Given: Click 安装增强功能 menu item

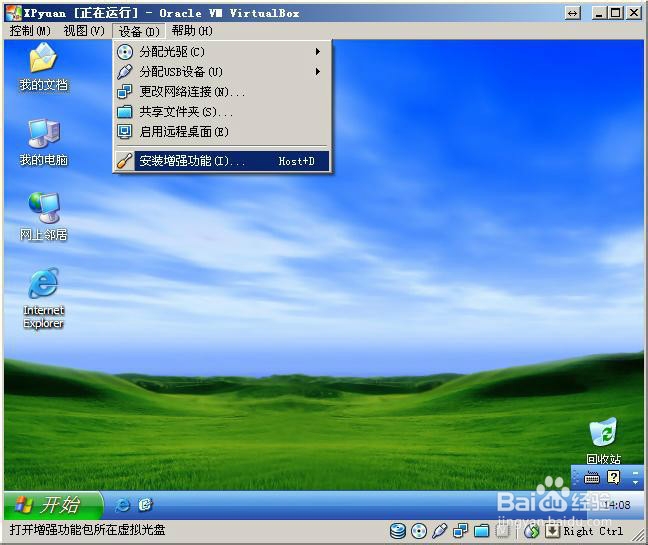Looking at the screenshot, I should point(222,161).
